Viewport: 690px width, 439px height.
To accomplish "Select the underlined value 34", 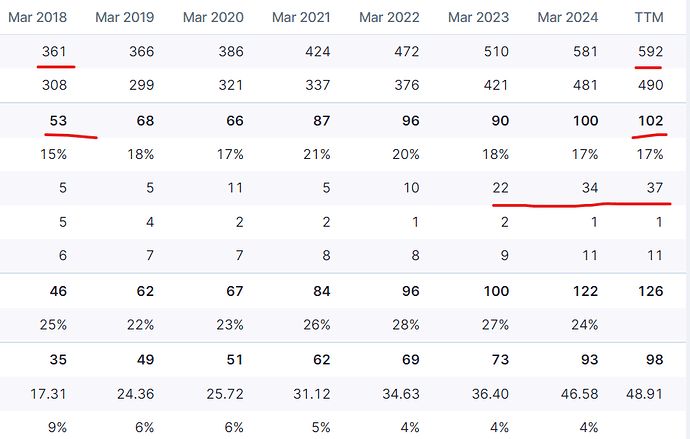I will click(588, 189).
